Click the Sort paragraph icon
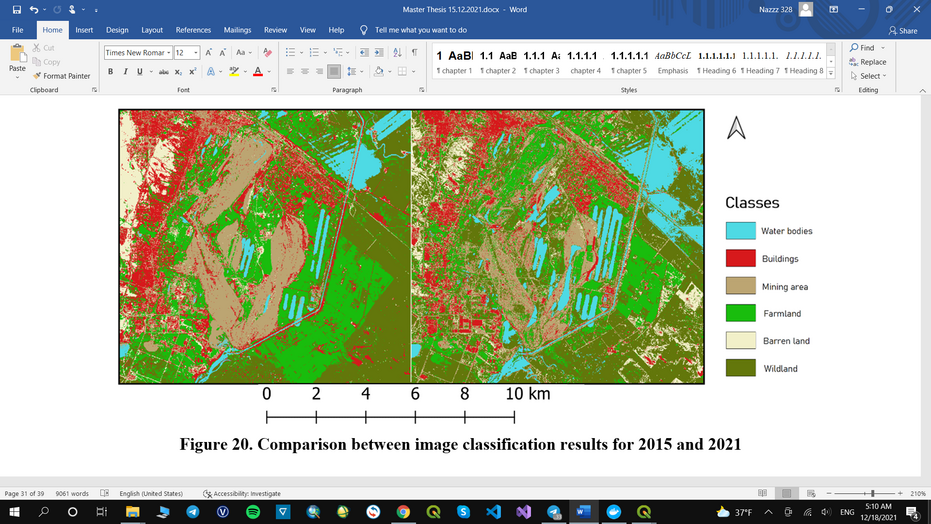This screenshot has height=524, width=931. tap(396, 52)
